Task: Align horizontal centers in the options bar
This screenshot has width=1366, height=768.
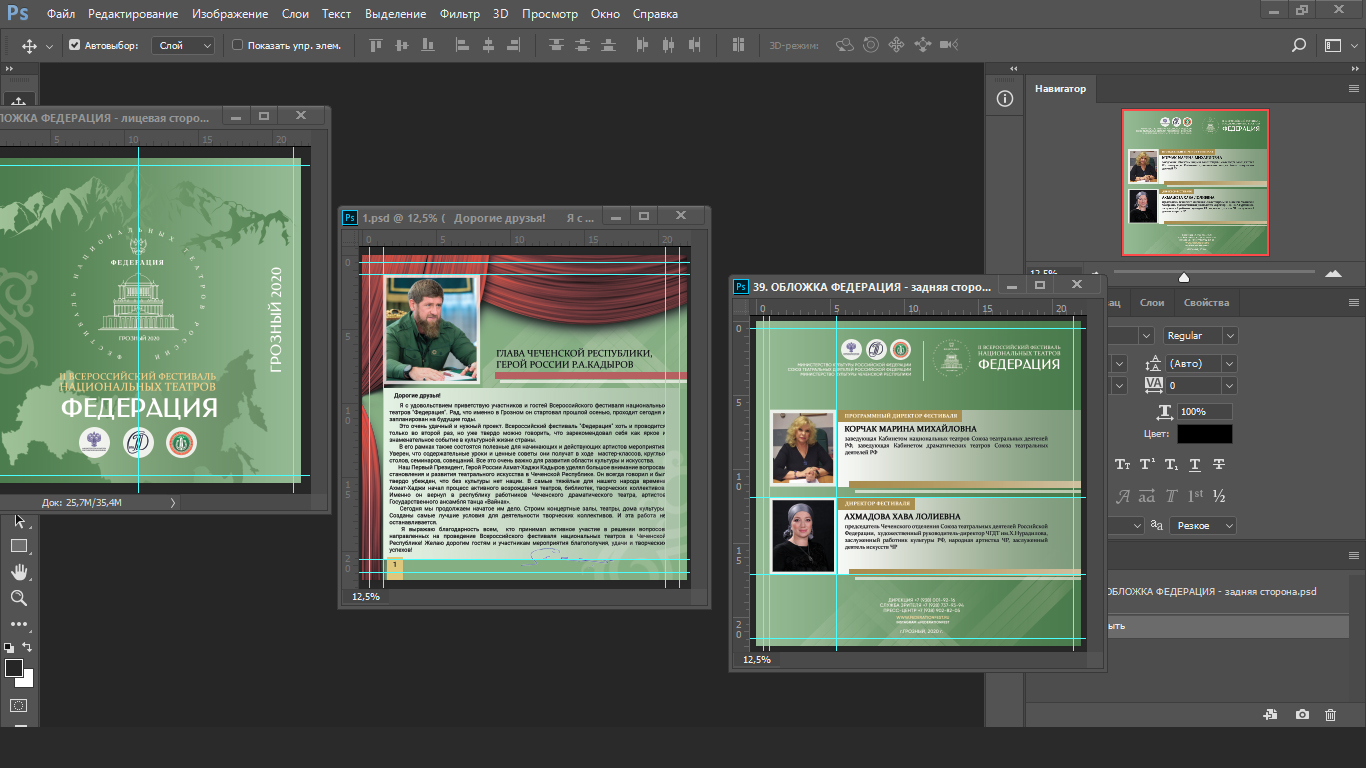Action: click(x=489, y=45)
